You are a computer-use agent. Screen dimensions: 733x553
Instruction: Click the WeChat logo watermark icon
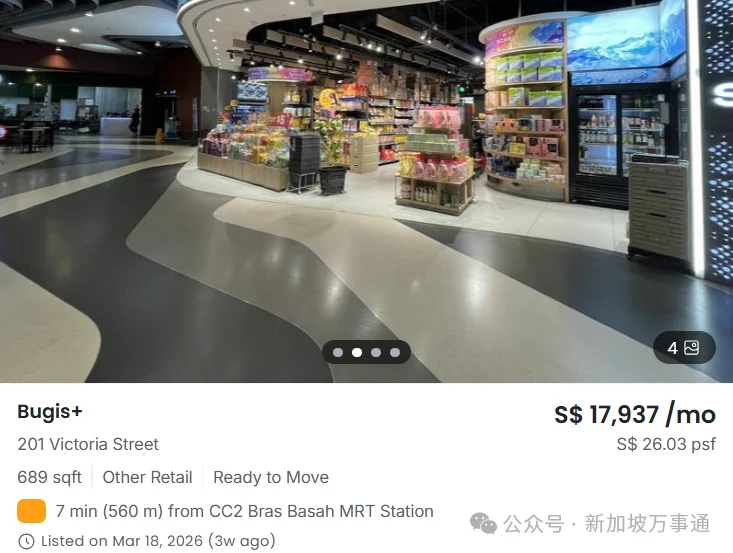[483, 523]
